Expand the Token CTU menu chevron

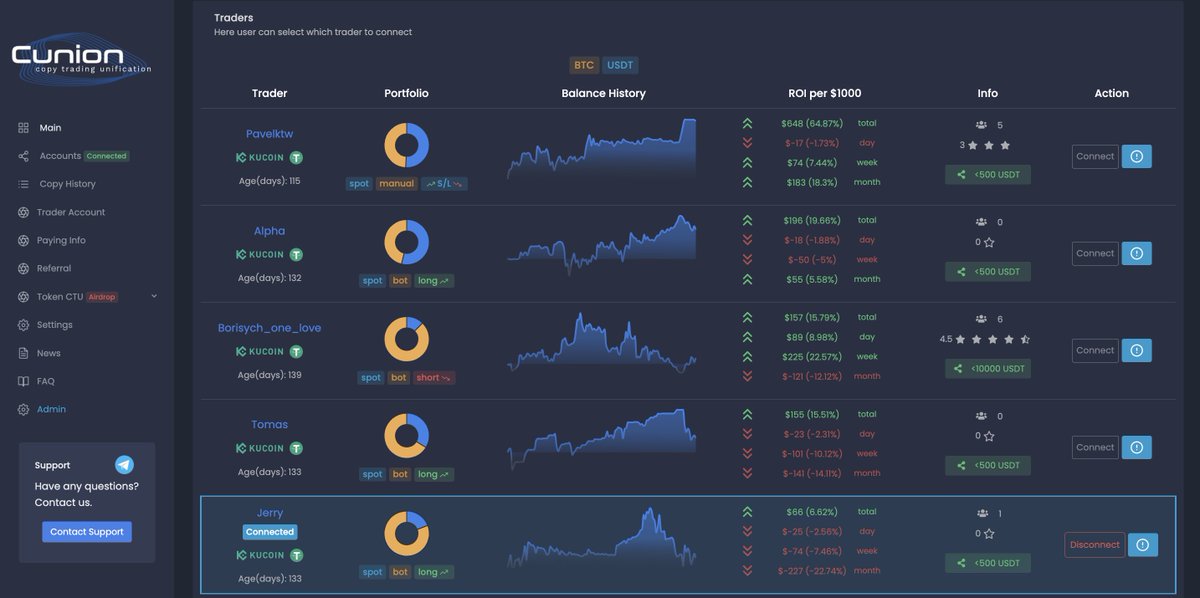[154, 296]
